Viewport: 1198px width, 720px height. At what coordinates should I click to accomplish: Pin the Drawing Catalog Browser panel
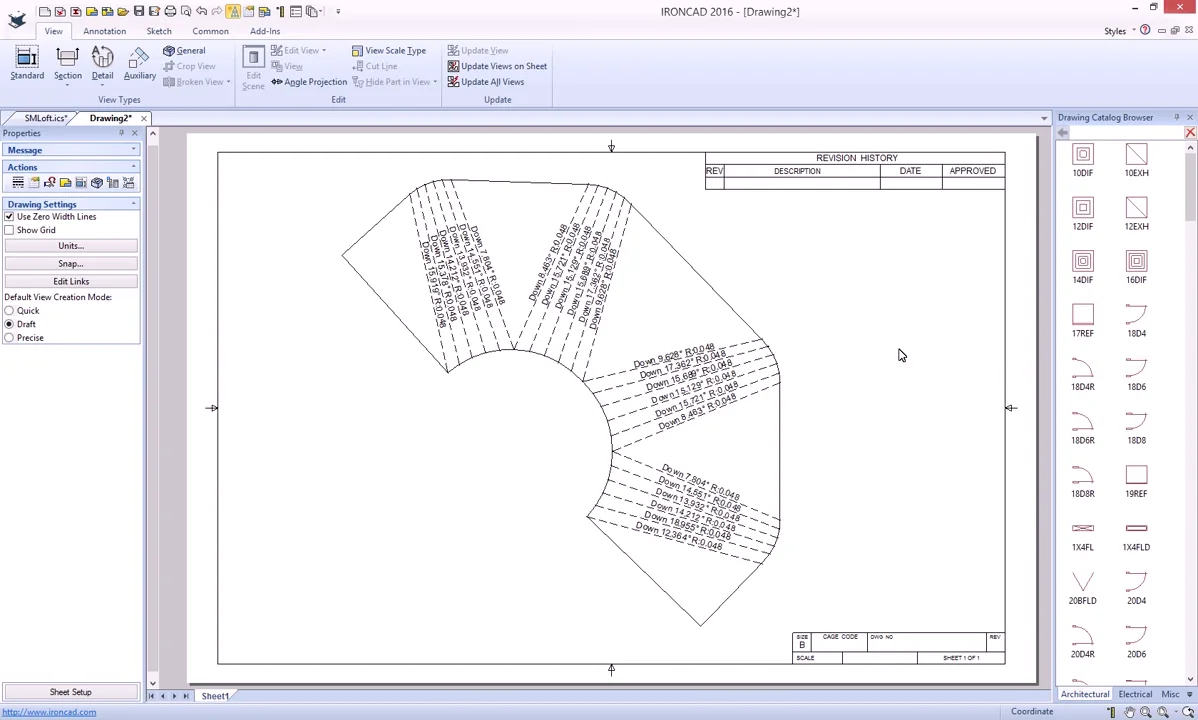[x=1177, y=118]
